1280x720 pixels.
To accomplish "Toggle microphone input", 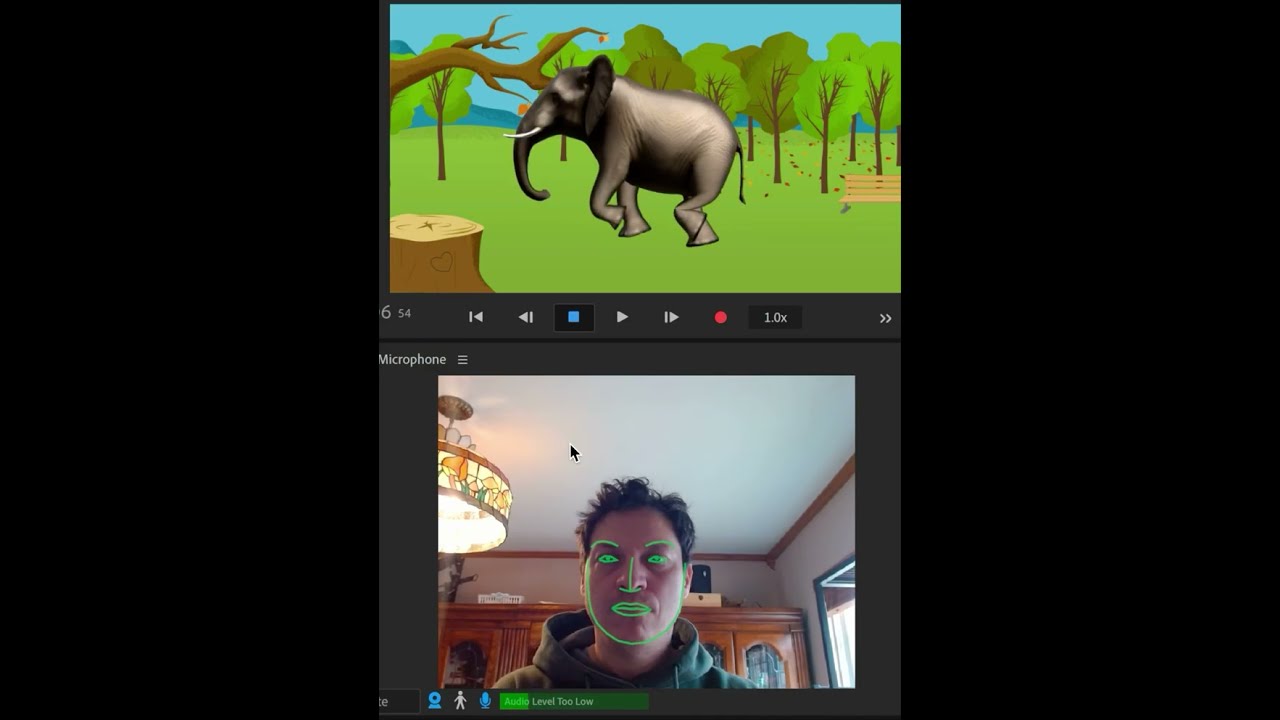I will pyautogui.click(x=485, y=701).
